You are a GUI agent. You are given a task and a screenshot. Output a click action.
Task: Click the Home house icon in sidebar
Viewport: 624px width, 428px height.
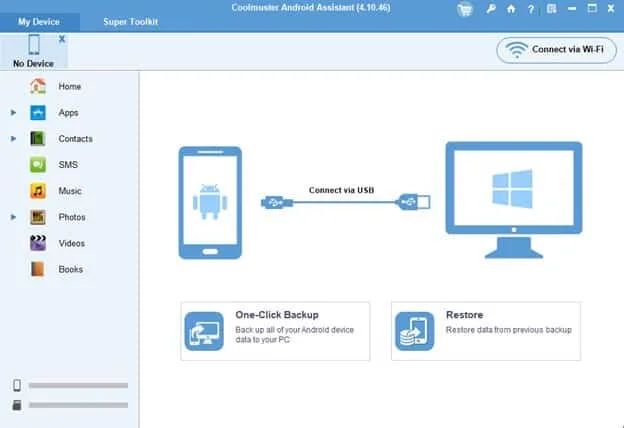pos(38,86)
